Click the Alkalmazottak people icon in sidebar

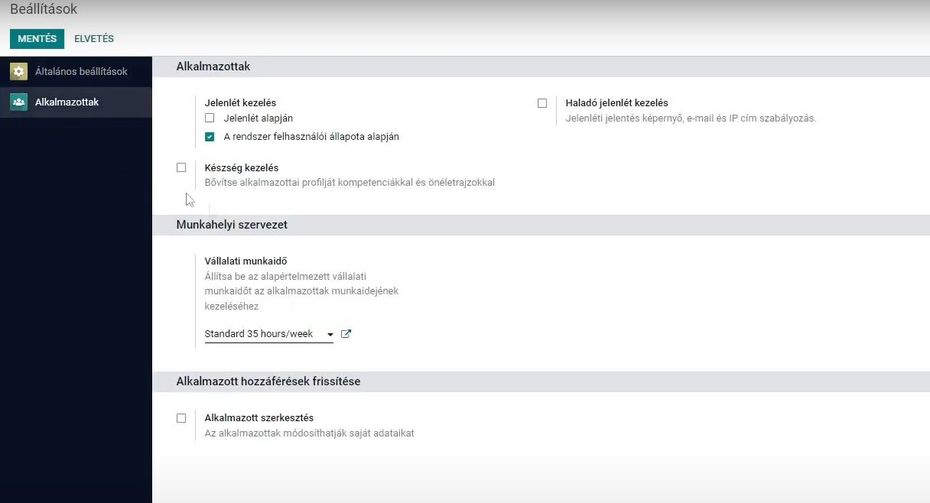tap(18, 102)
